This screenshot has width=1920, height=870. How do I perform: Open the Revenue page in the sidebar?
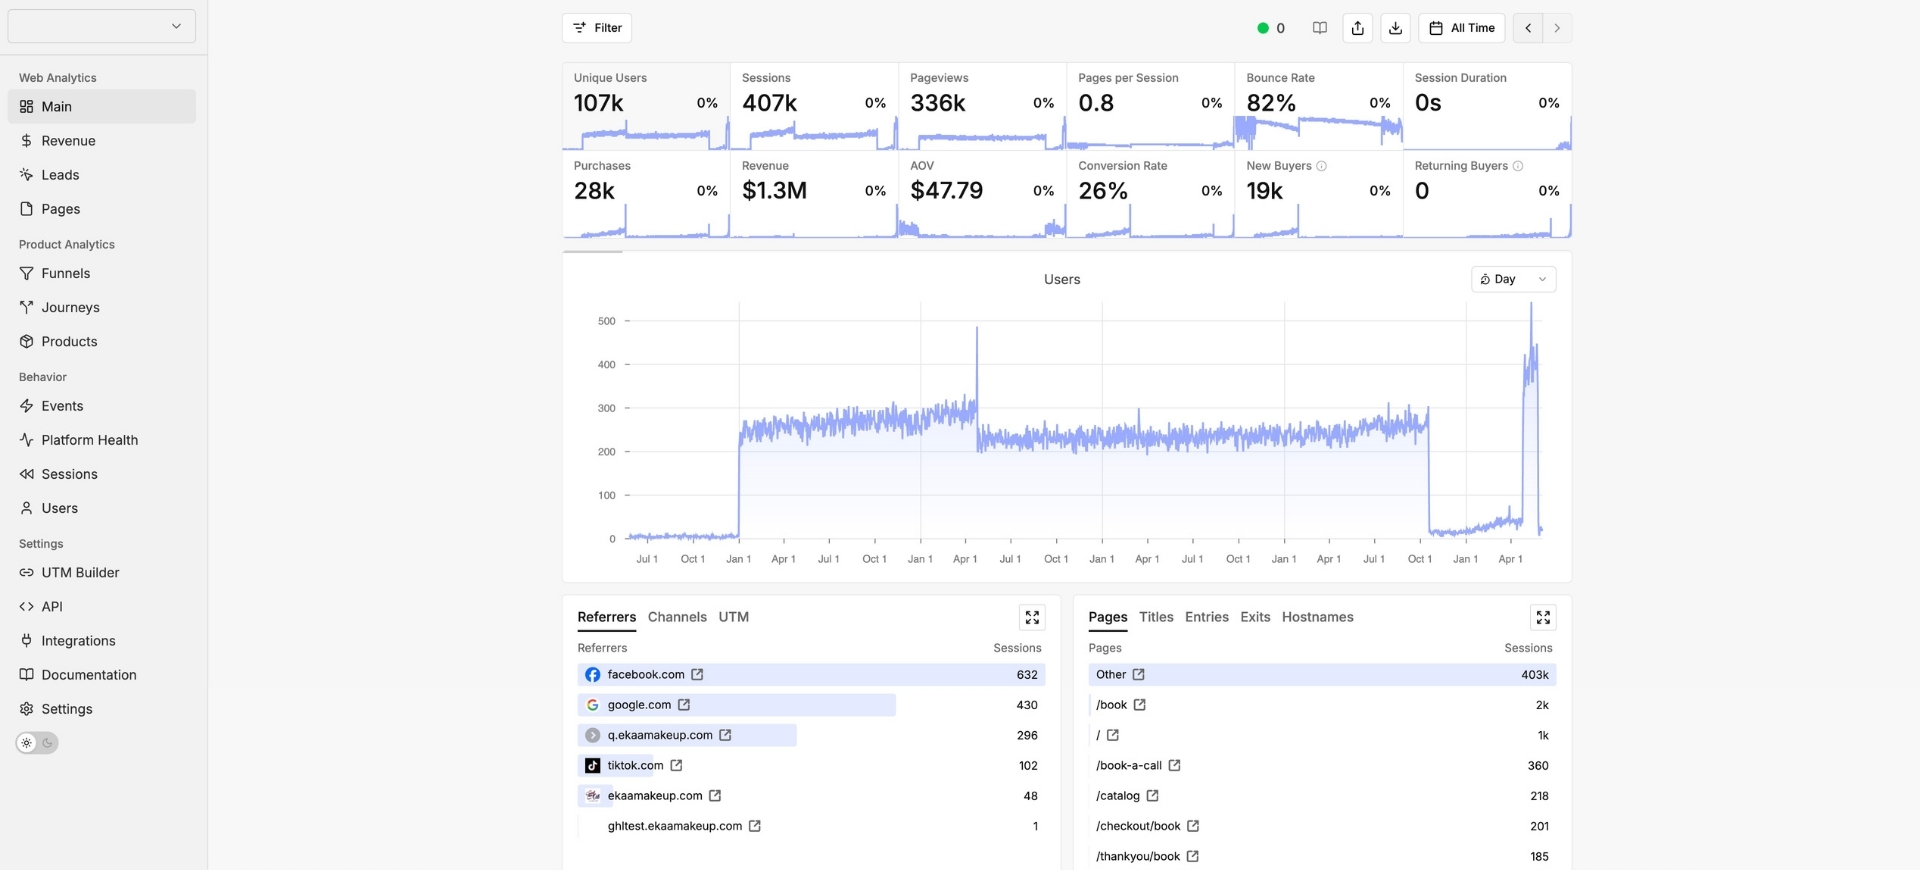coord(102,141)
